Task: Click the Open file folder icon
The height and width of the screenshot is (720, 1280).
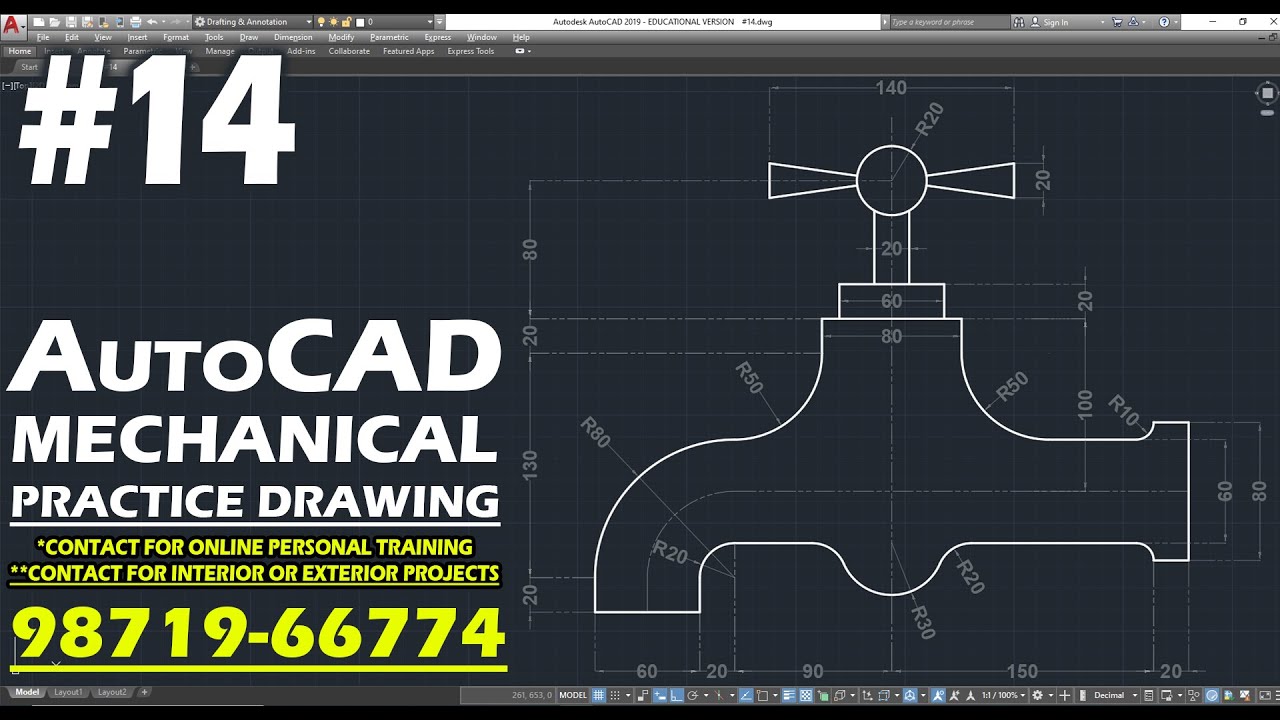Action: click(x=54, y=22)
